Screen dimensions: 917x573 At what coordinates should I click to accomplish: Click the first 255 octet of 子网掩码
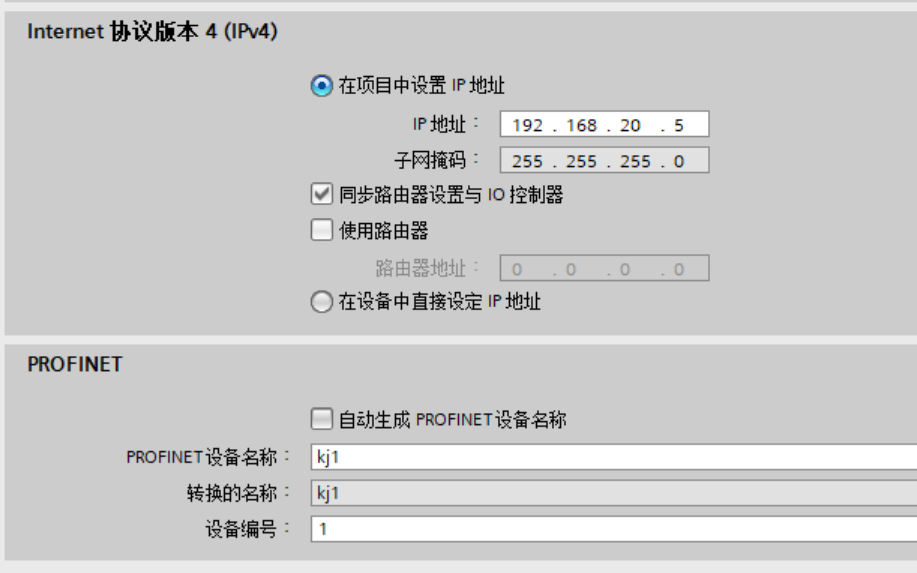527,161
